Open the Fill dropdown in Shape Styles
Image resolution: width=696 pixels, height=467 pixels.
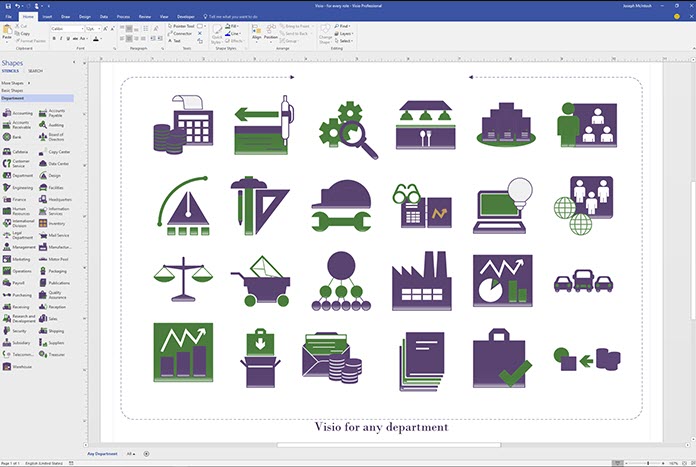click(232, 26)
